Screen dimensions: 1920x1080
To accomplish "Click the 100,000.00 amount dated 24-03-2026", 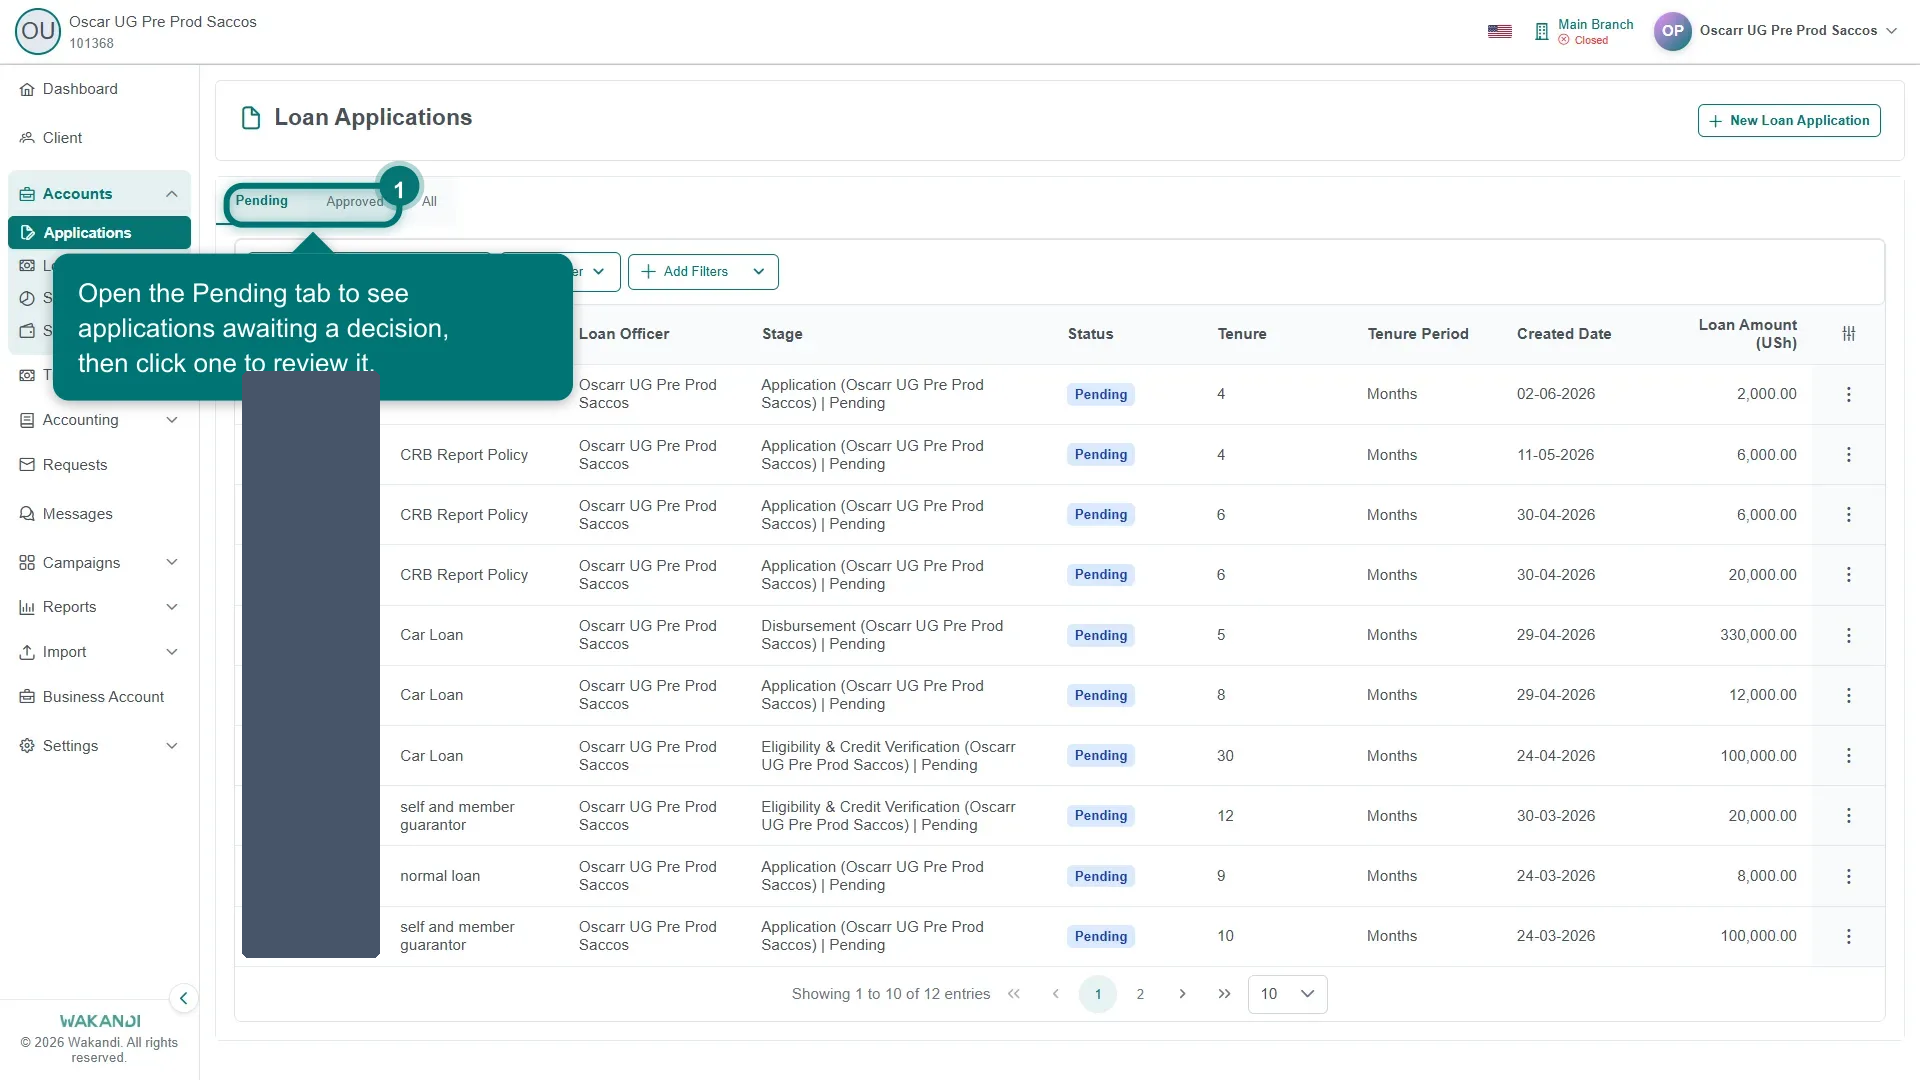I will 1758,936.
